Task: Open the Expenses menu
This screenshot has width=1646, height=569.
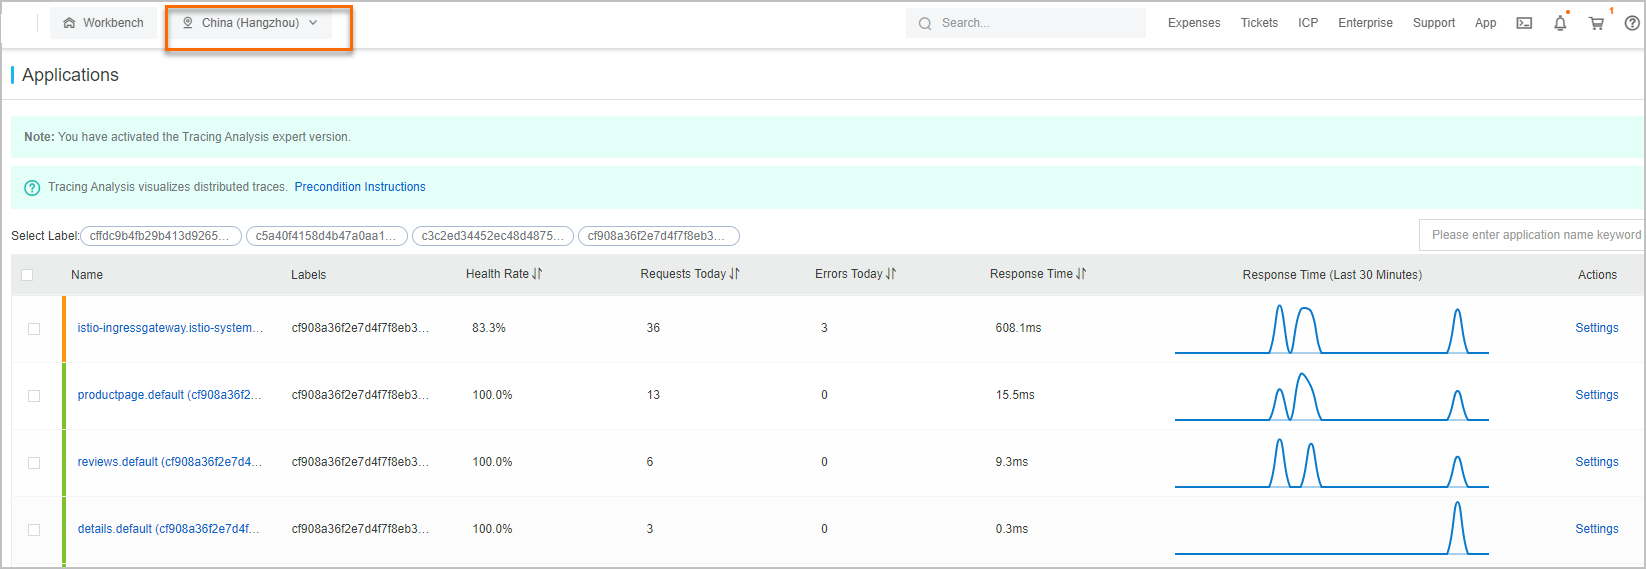Action: (1194, 23)
